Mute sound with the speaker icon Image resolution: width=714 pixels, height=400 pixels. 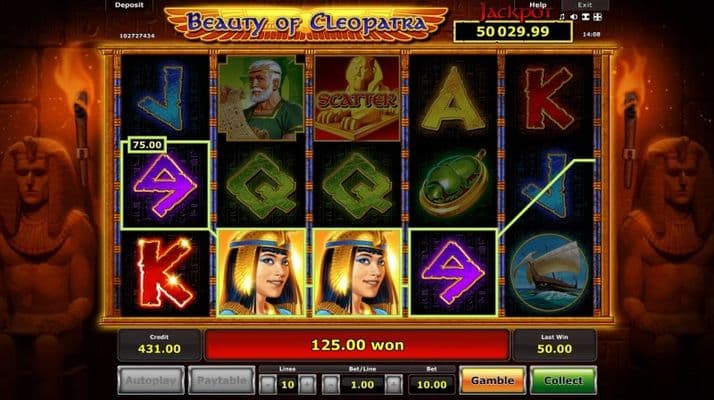[x=574, y=17]
